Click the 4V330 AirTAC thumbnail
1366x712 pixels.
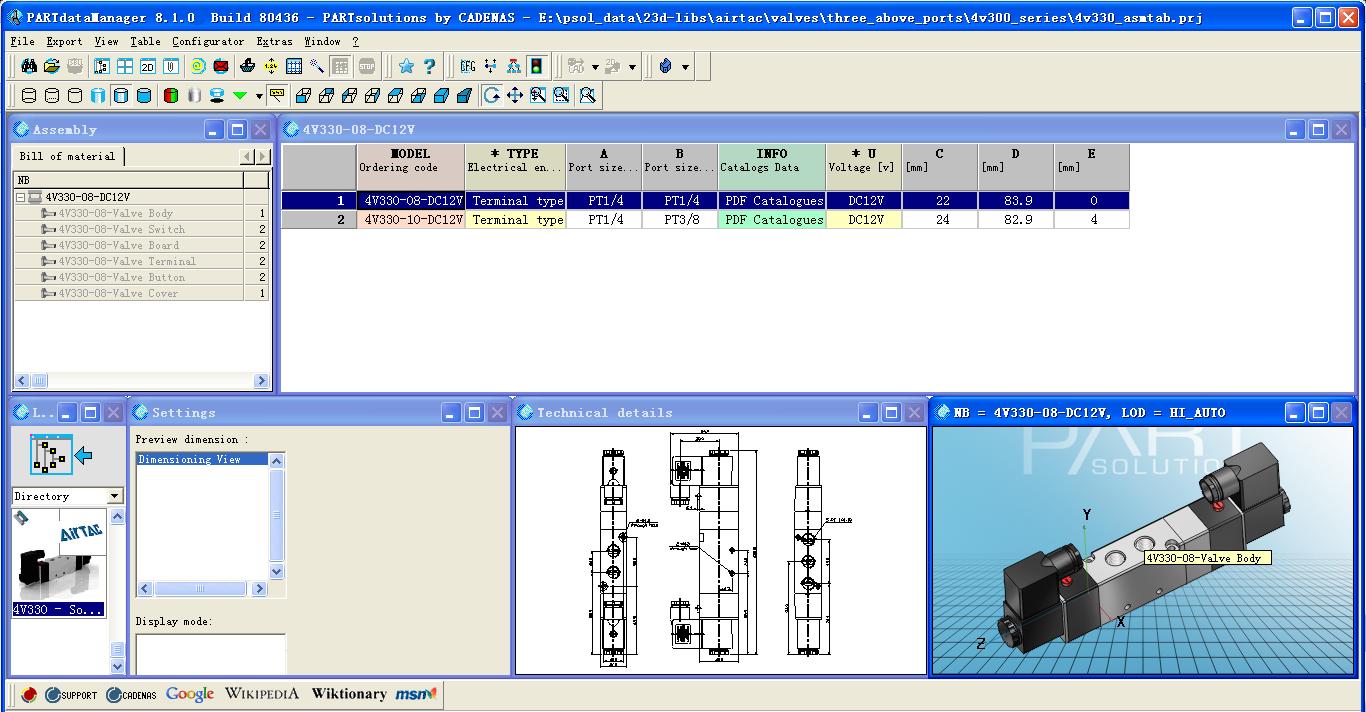pyautogui.click(x=58, y=563)
